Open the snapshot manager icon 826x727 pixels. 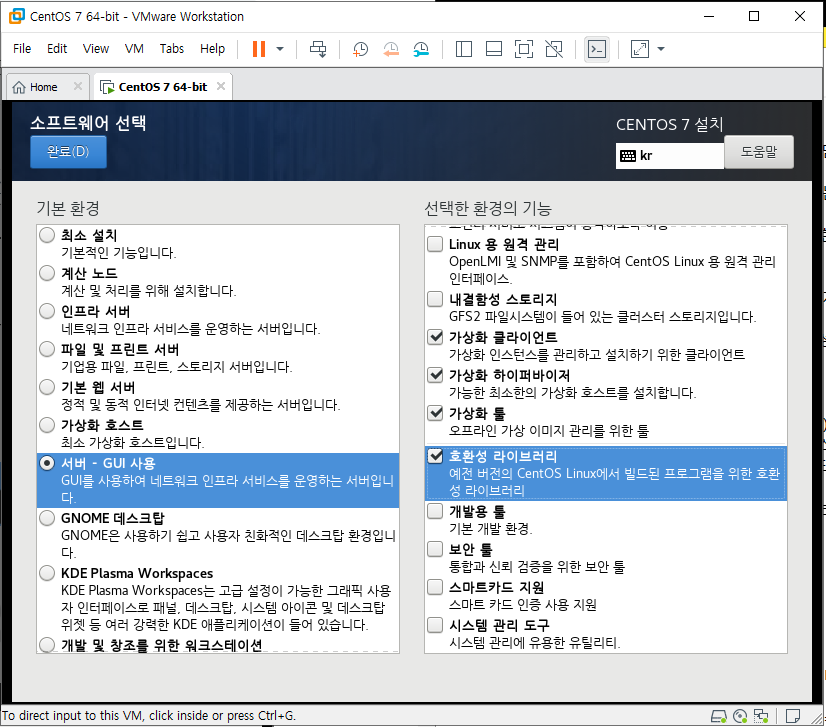[421, 49]
